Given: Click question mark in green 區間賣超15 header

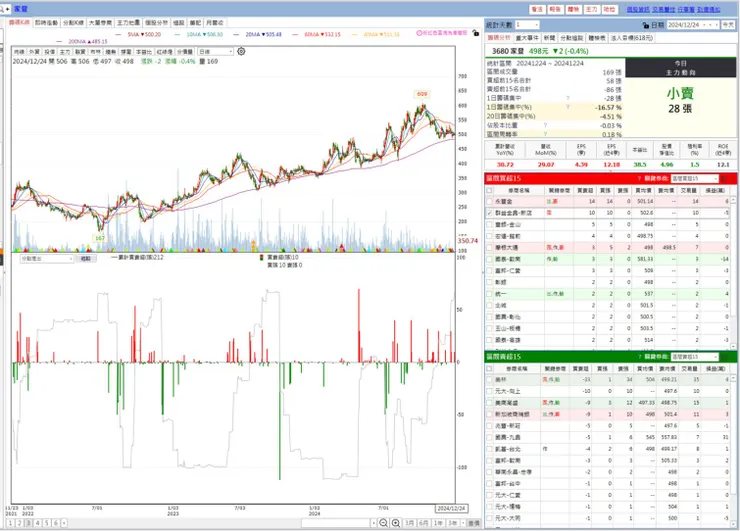Looking at the screenshot, I should click(639, 357).
